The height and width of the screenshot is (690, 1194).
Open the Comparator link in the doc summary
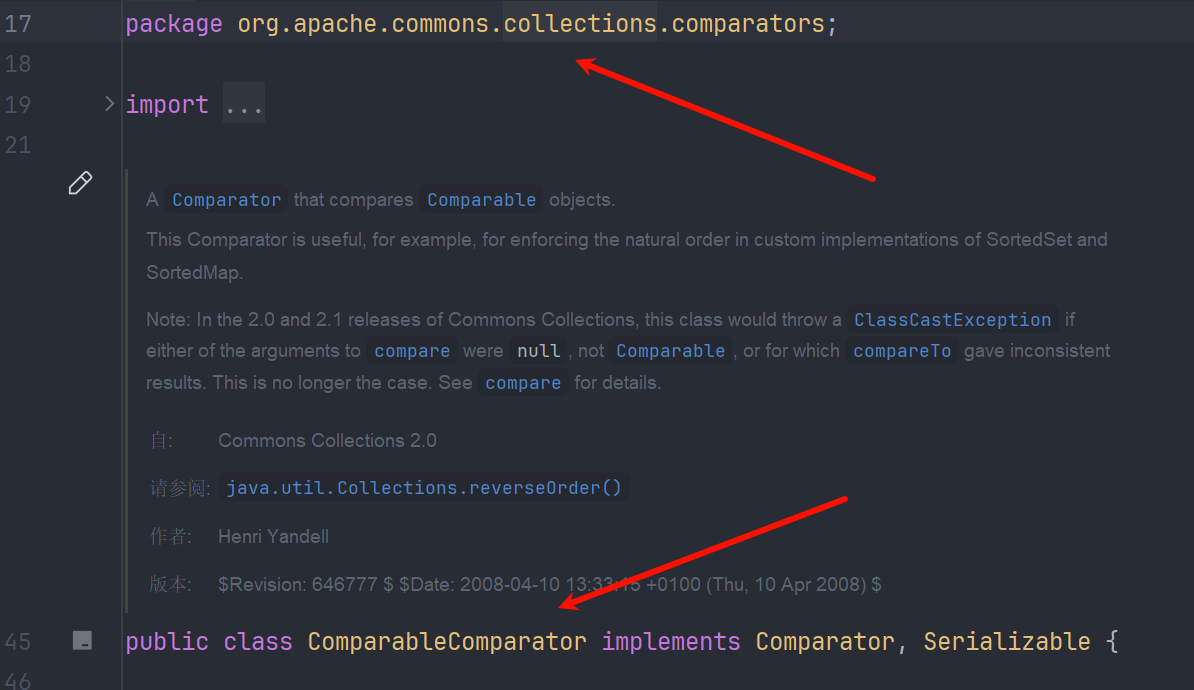(226, 200)
